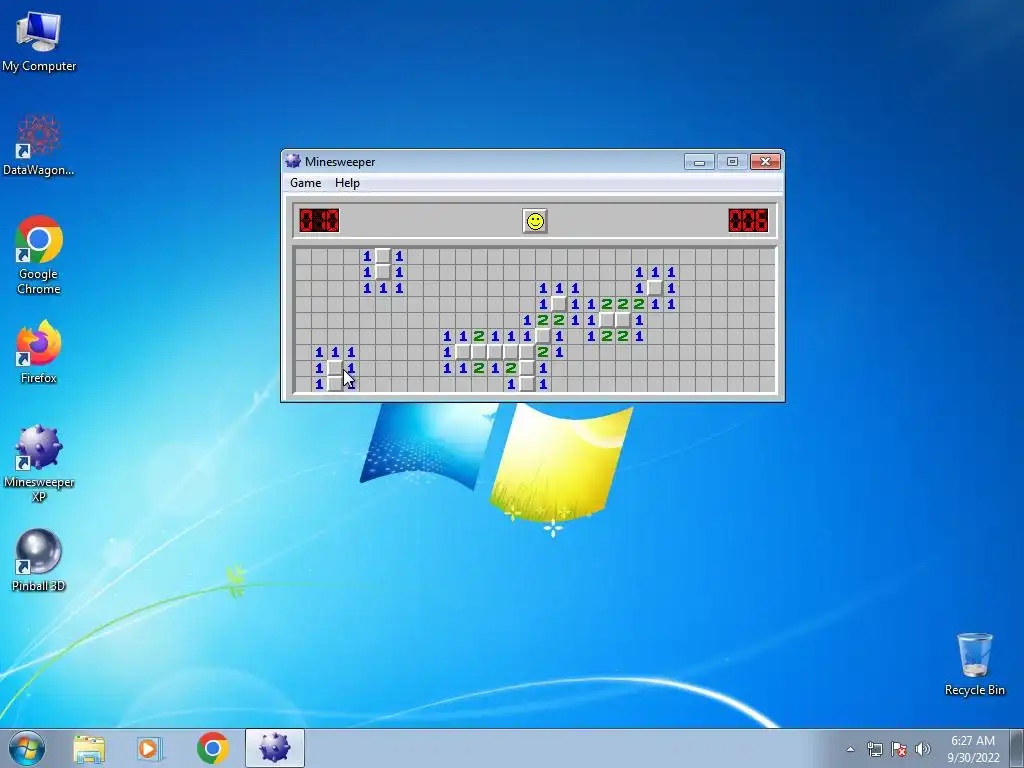1024x768 pixels.
Task: Click the network tray icon
Action: pos(874,749)
